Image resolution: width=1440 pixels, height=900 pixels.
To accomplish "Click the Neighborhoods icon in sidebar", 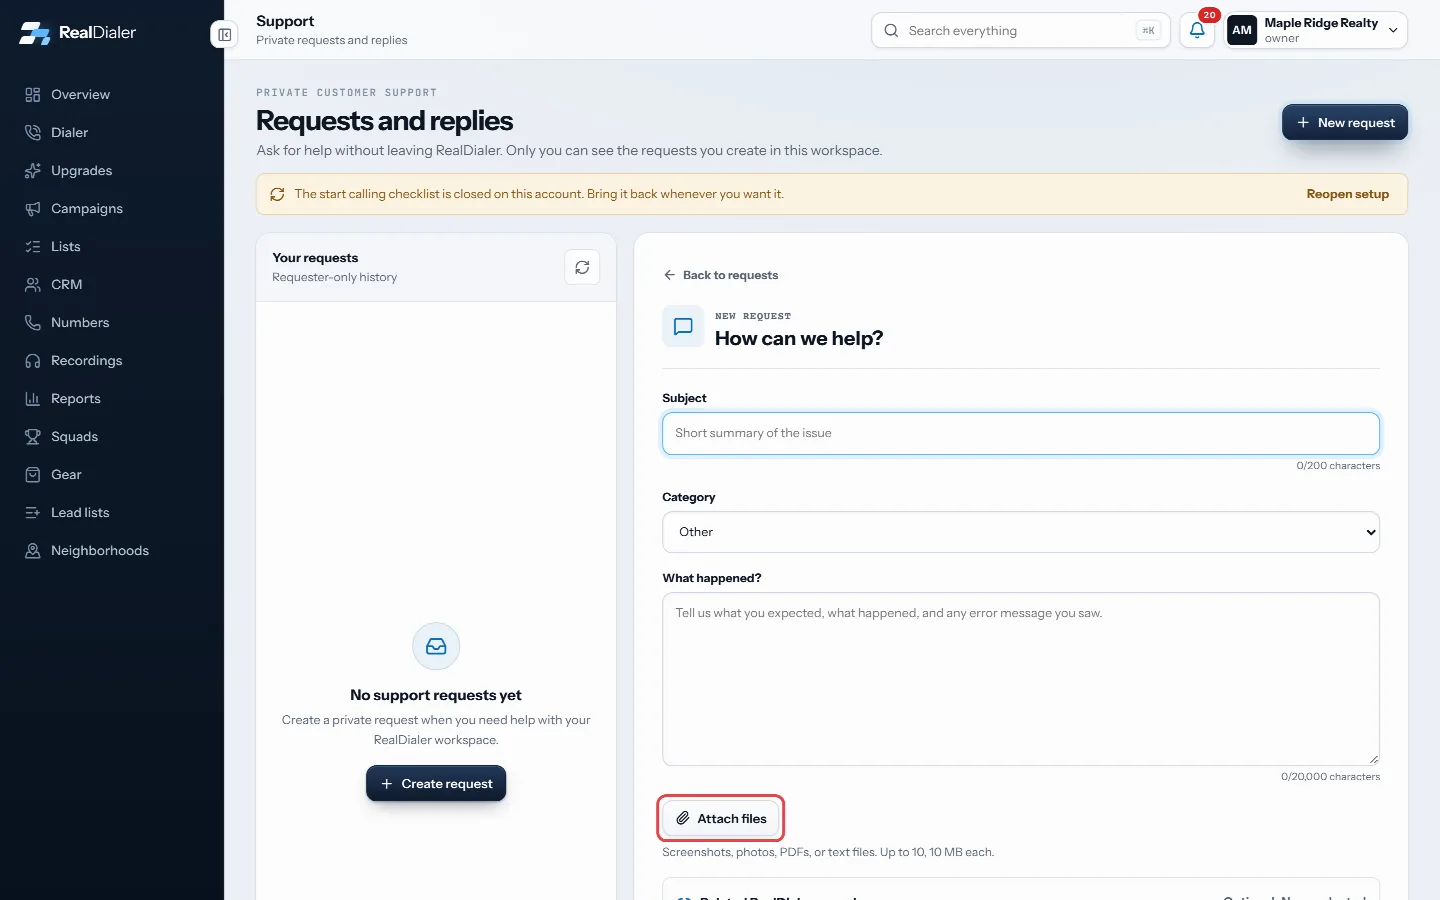I will 33,551.
